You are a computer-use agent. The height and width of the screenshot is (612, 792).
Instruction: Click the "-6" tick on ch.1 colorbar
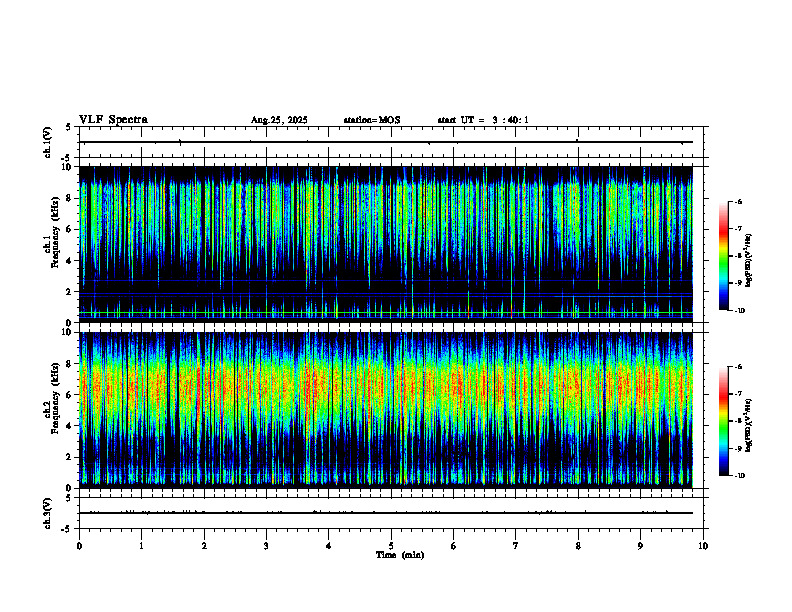click(x=739, y=201)
